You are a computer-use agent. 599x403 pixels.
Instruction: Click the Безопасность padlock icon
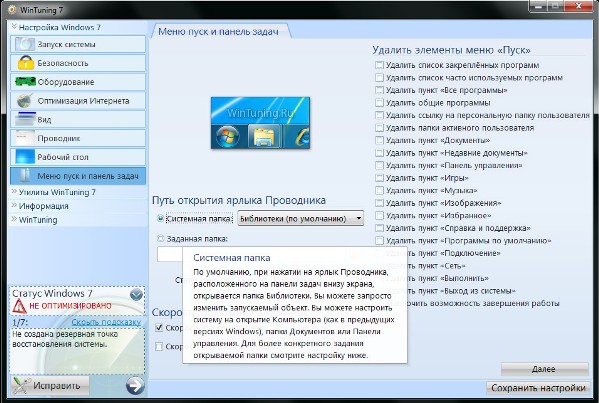pos(26,63)
